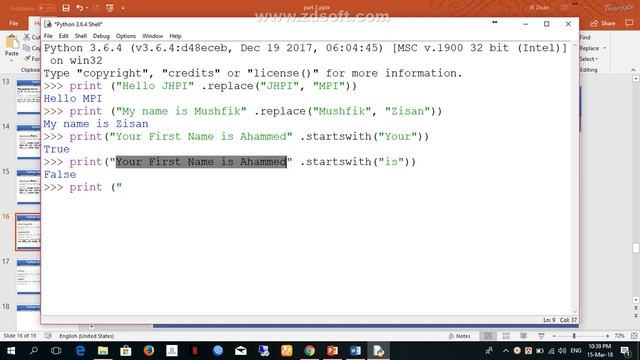Click the "True" output line
This screenshot has height=360, width=640.
pyautogui.click(x=57, y=149)
